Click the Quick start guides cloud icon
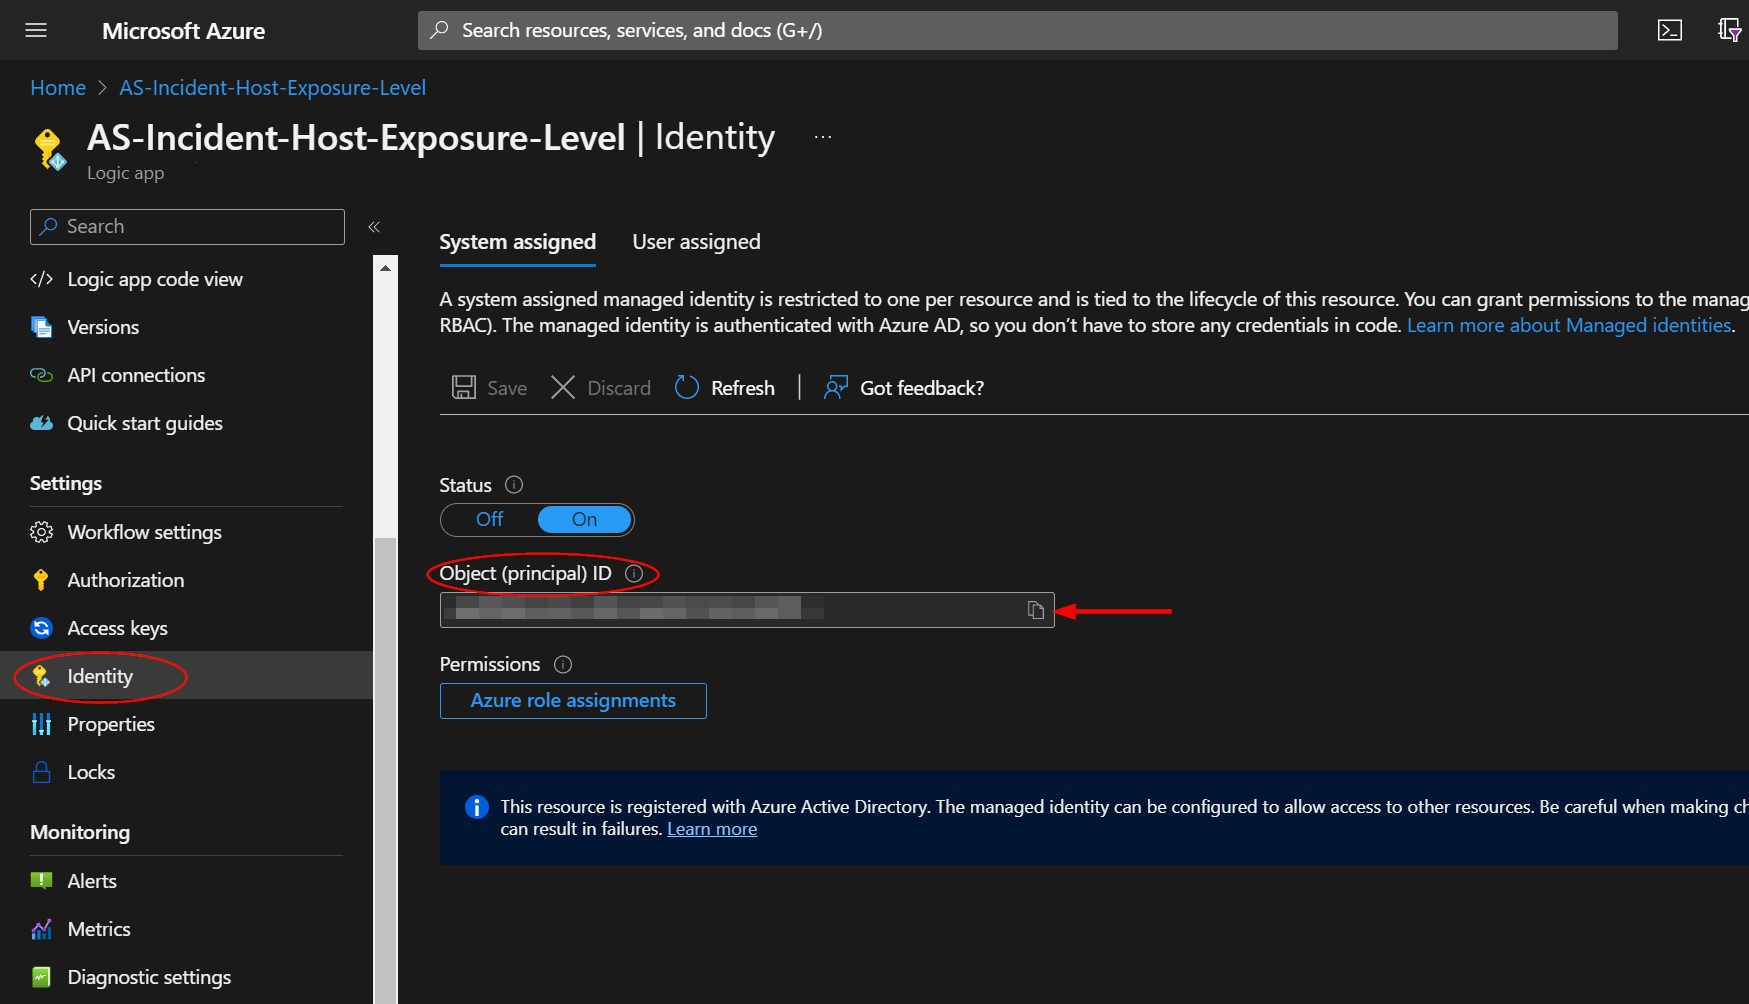 coord(41,423)
